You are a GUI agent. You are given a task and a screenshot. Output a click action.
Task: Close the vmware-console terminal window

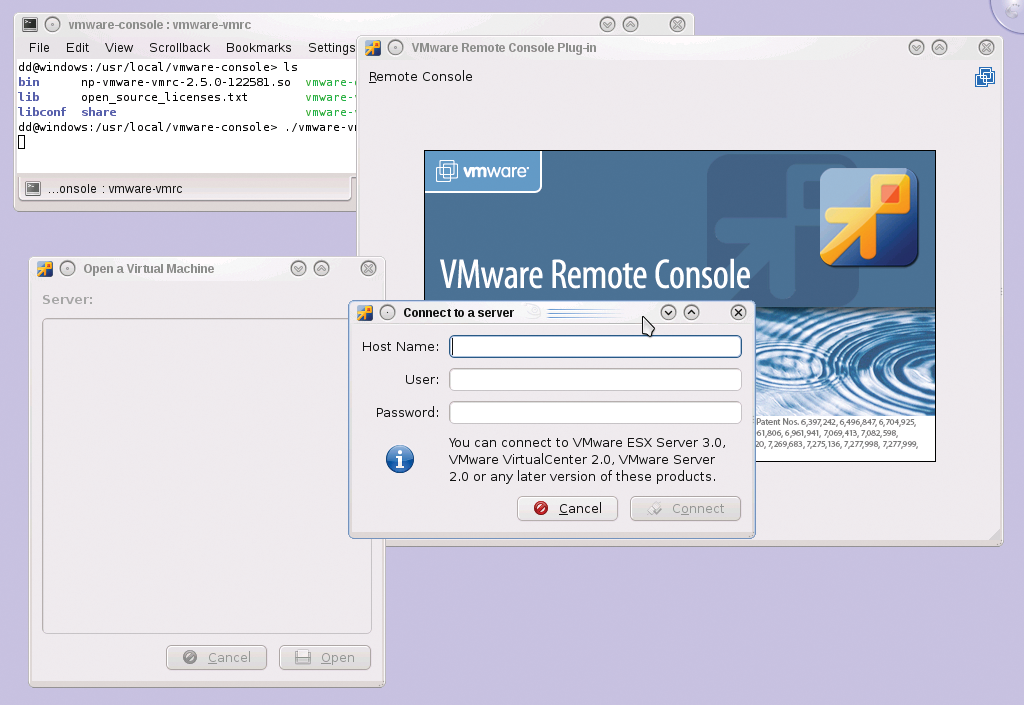677,25
